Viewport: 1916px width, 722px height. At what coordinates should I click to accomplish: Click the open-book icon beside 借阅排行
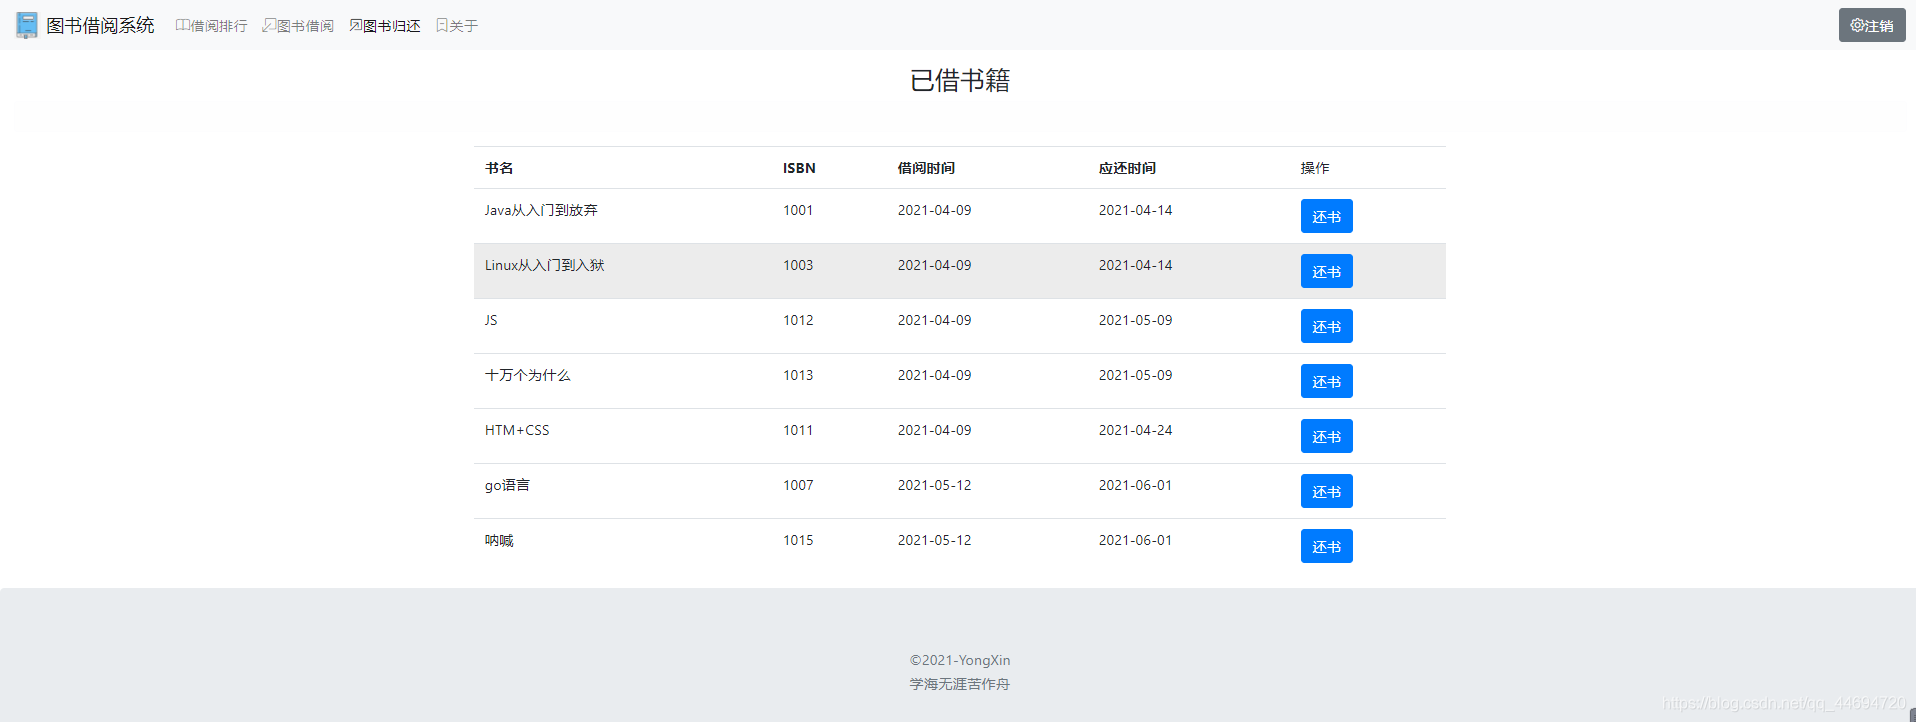coord(182,25)
